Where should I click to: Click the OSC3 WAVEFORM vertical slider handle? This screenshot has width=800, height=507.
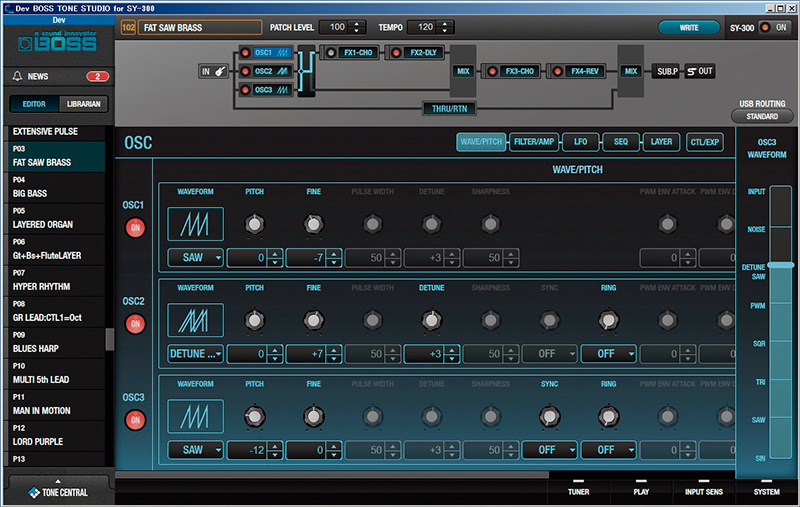(x=781, y=265)
